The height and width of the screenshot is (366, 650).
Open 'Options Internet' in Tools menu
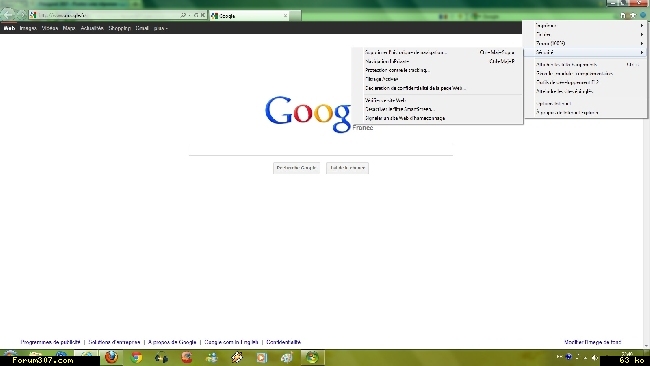click(585, 104)
